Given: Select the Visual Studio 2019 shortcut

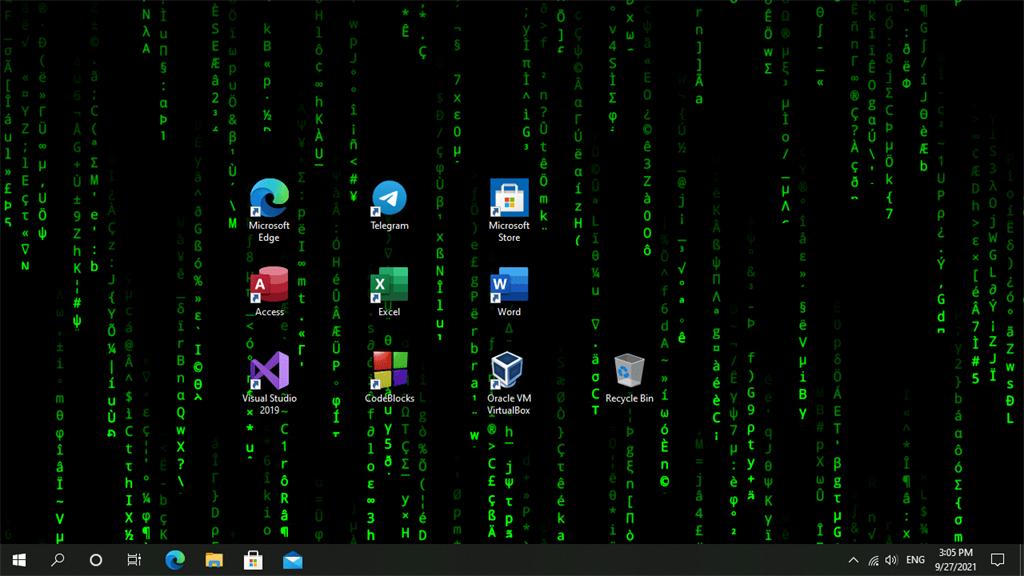Looking at the screenshot, I should click(x=269, y=383).
